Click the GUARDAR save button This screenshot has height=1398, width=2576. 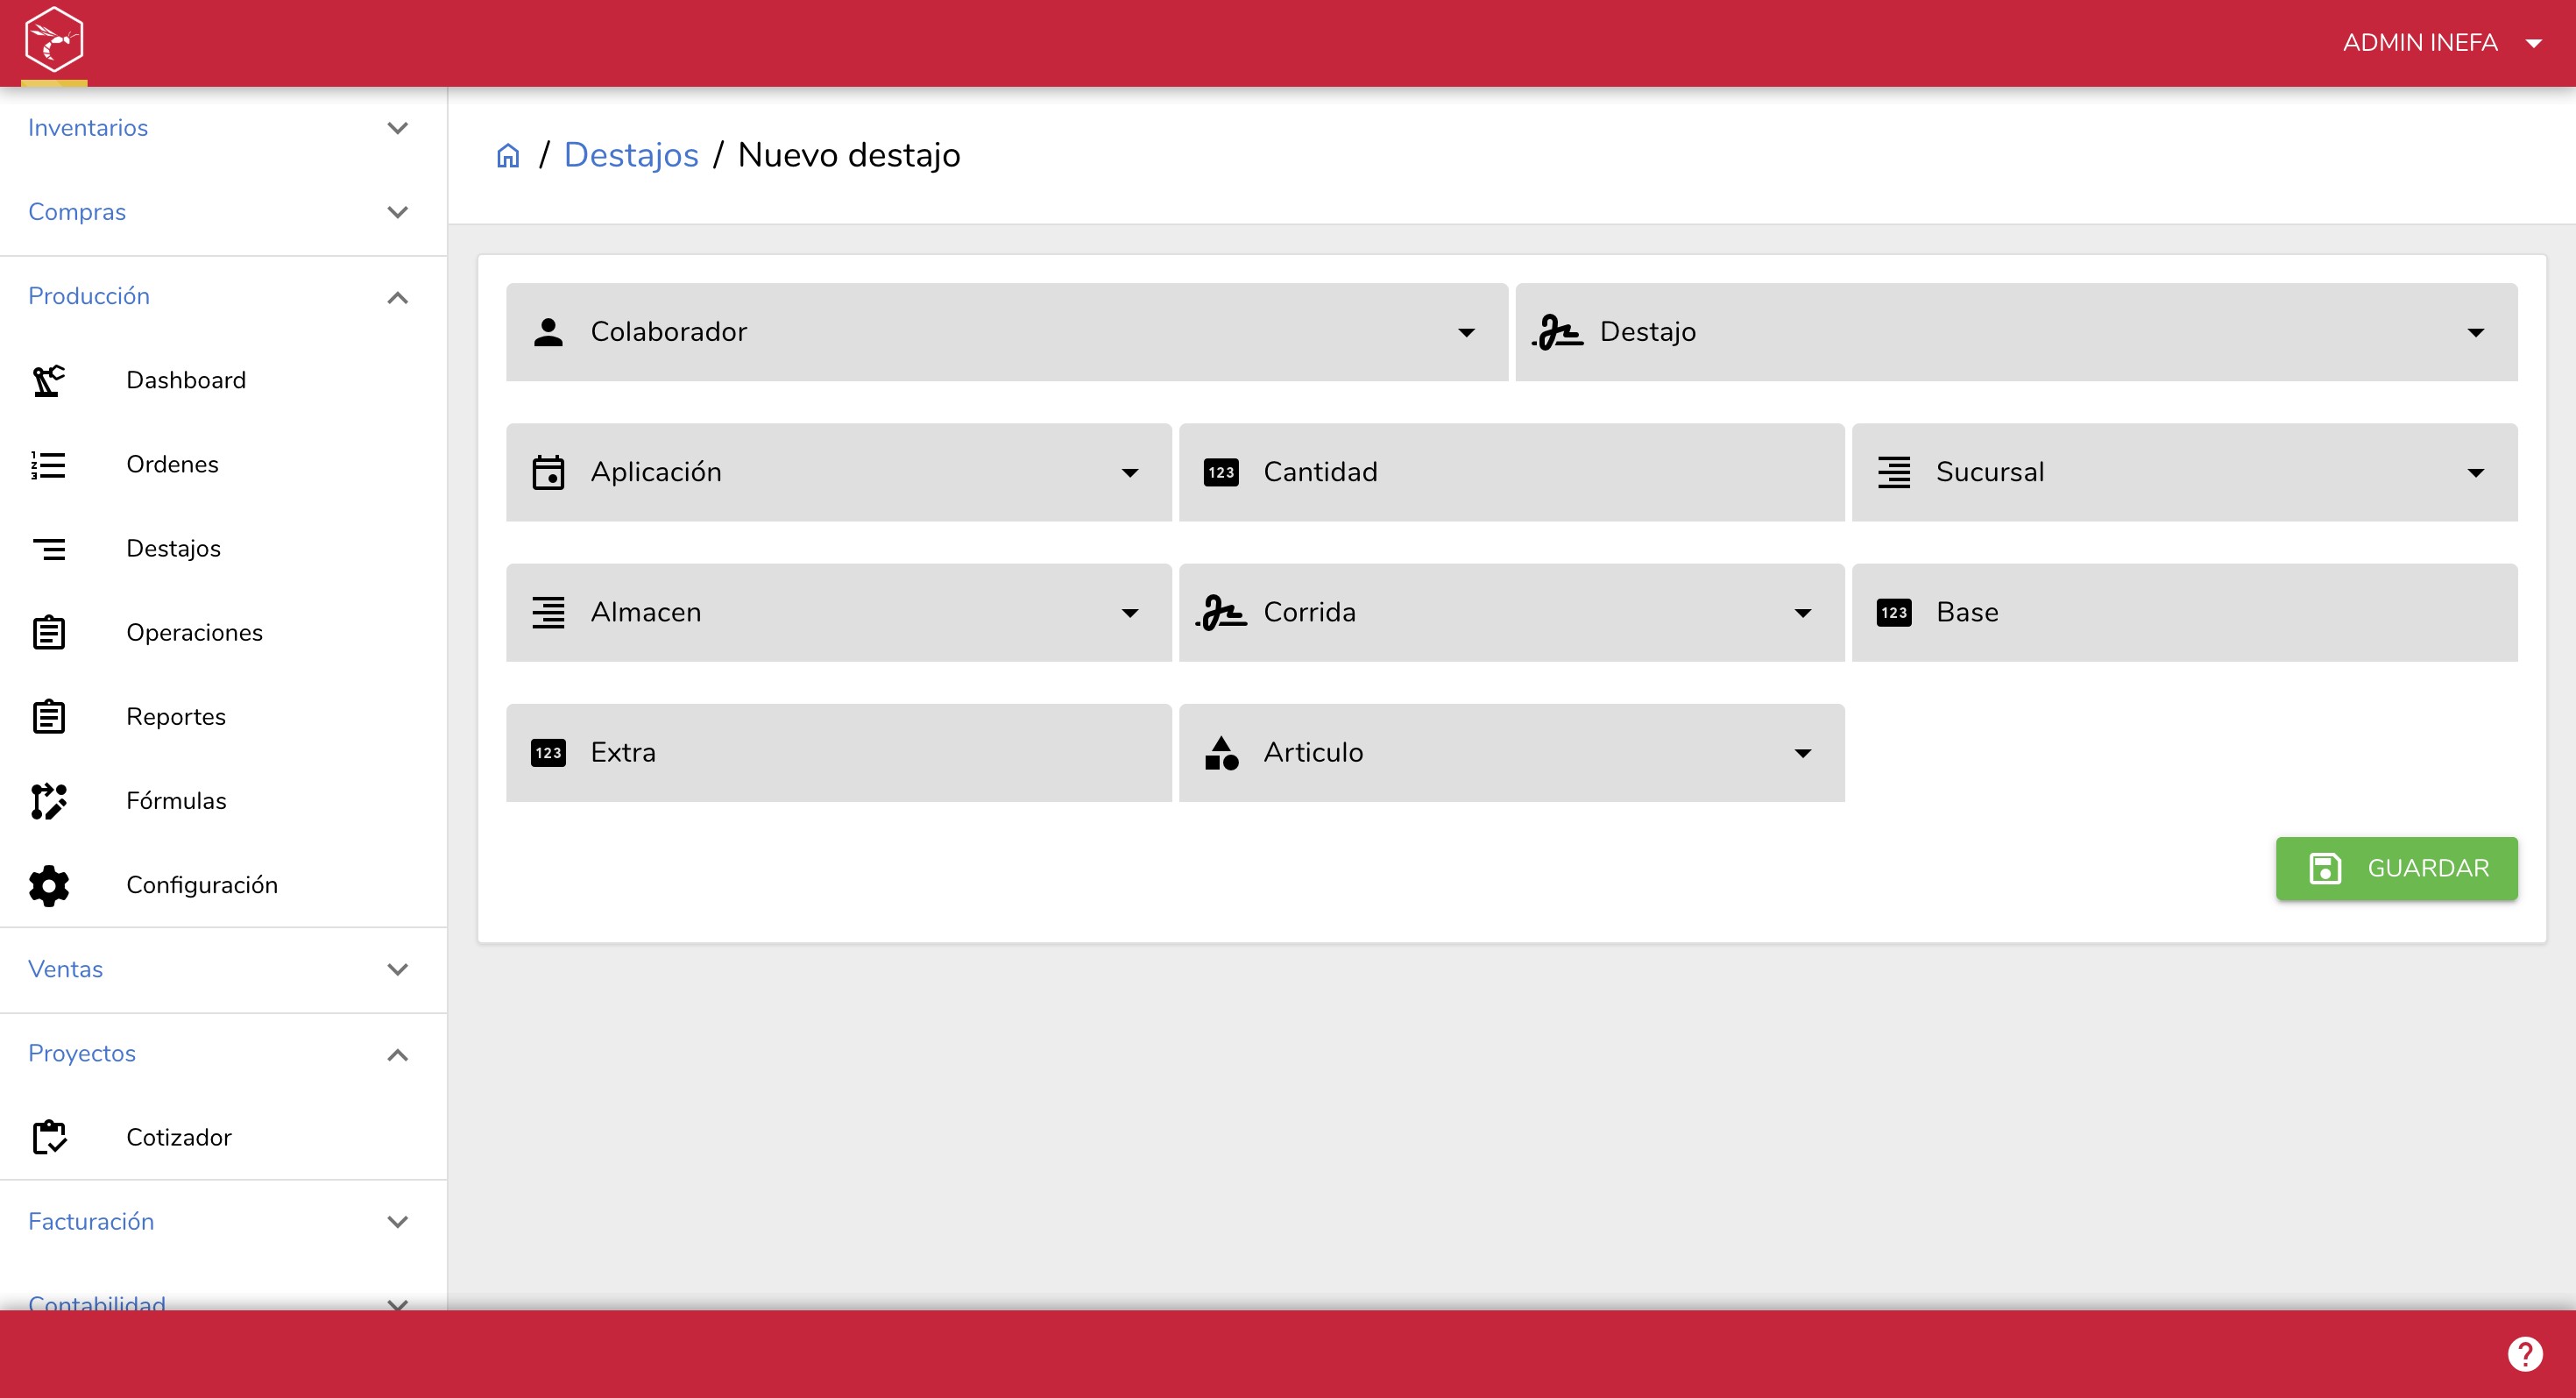(x=2396, y=868)
